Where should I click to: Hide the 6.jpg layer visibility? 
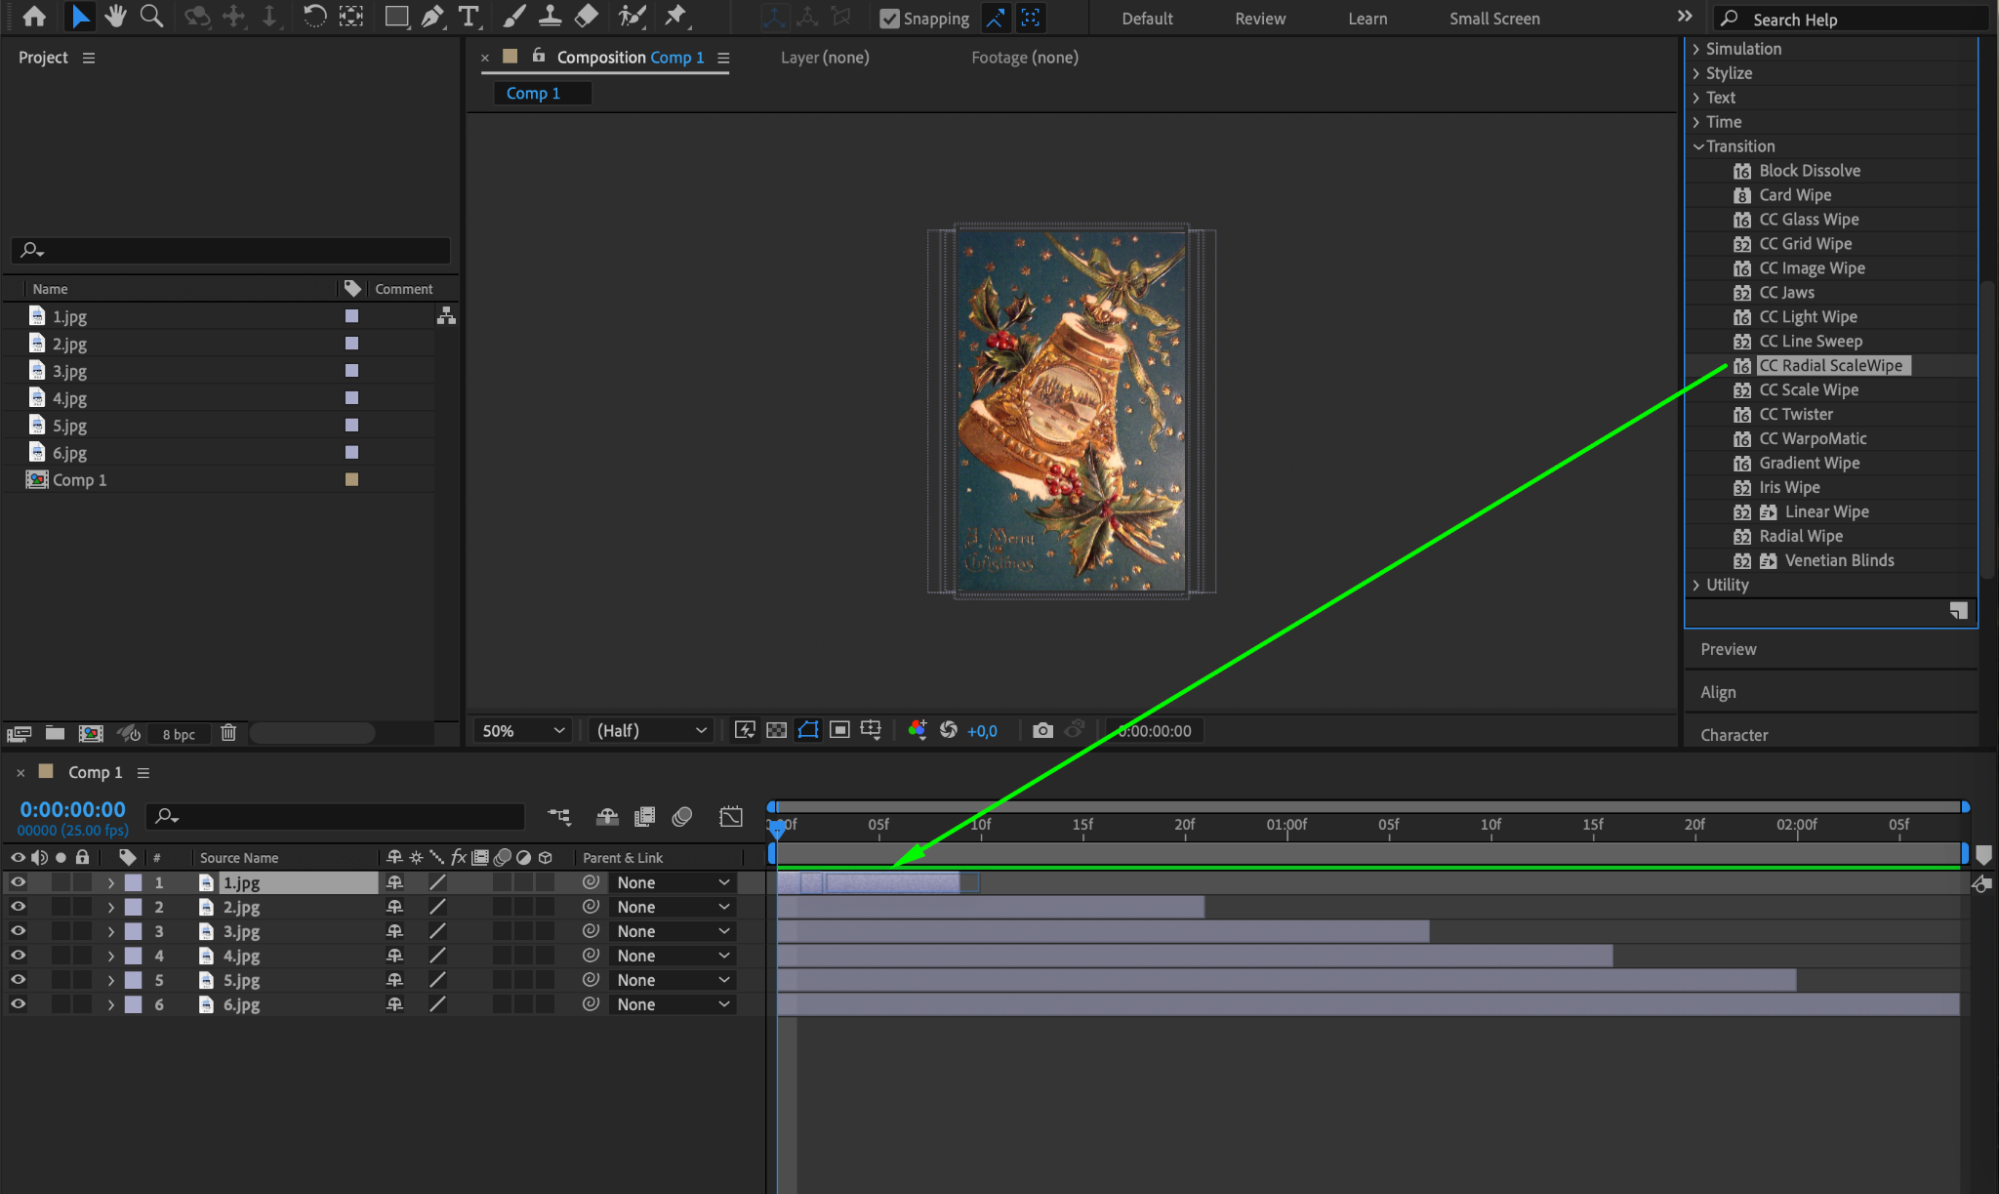click(18, 1004)
